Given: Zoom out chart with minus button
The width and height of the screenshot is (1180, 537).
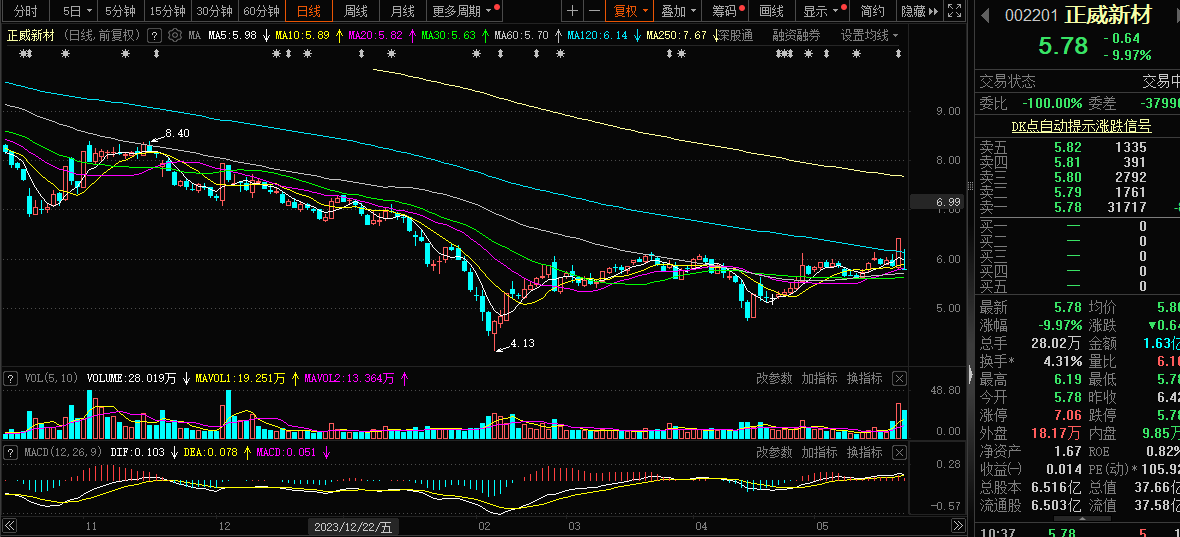Looking at the screenshot, I should point(594,11).
